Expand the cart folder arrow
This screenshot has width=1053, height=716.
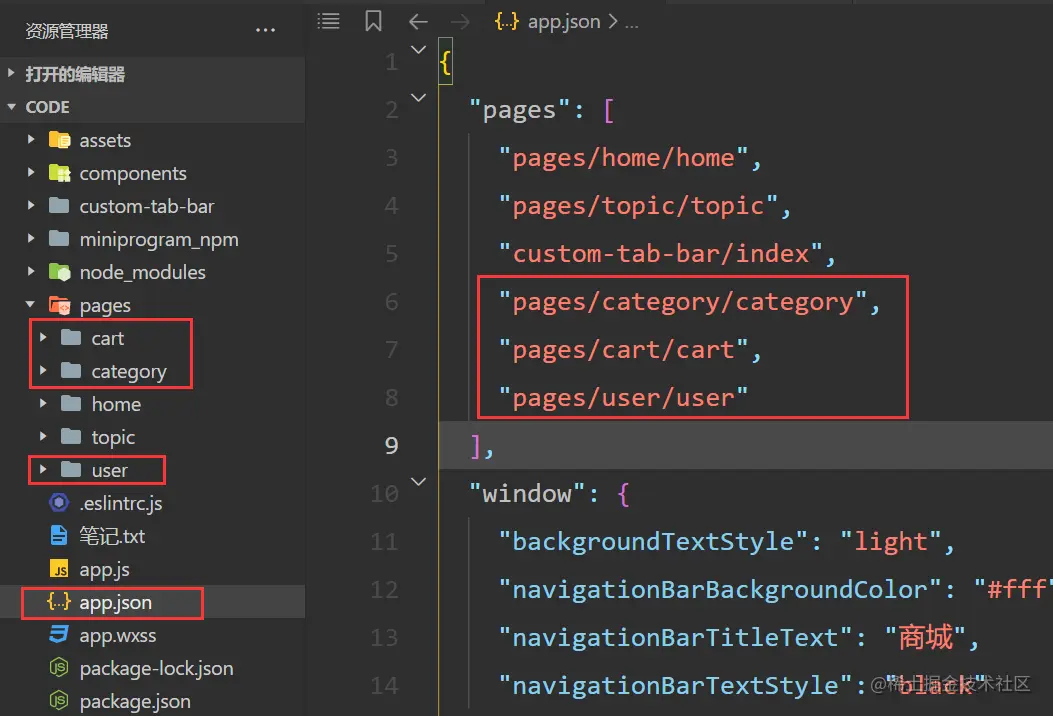click(x=43, y=337)
